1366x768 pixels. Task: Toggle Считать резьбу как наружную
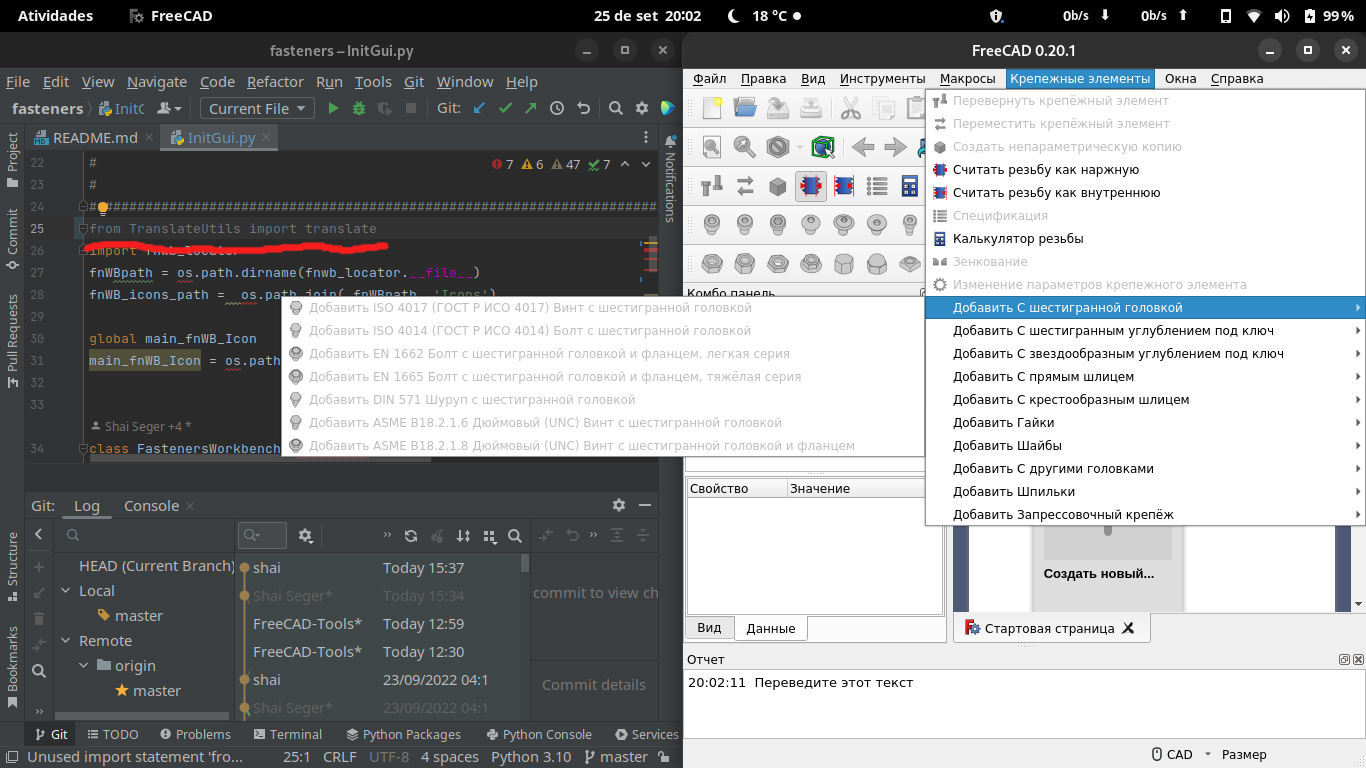[x=1049, y=169]
